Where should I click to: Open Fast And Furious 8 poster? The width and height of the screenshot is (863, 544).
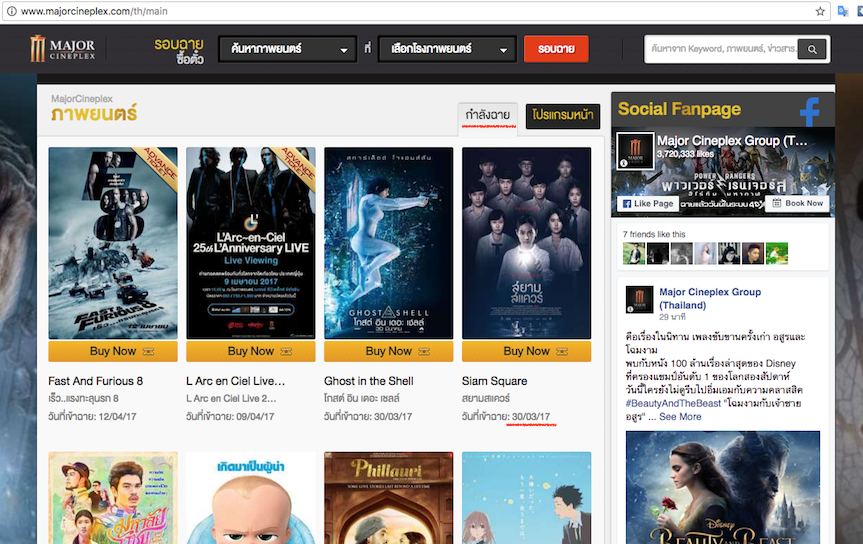(113, 243)
